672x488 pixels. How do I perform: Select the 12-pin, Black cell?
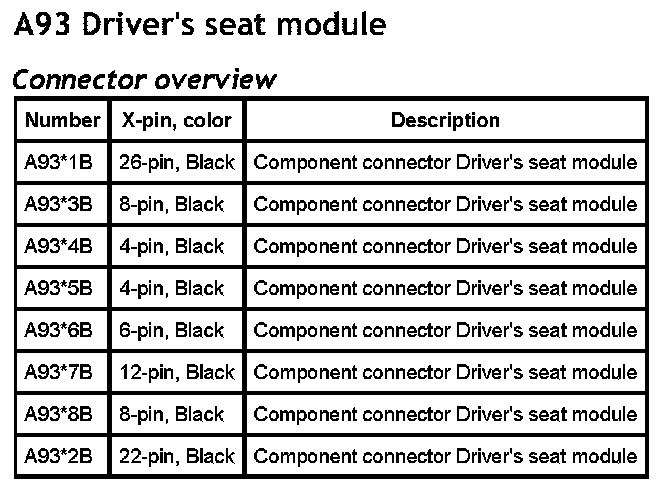176,372
